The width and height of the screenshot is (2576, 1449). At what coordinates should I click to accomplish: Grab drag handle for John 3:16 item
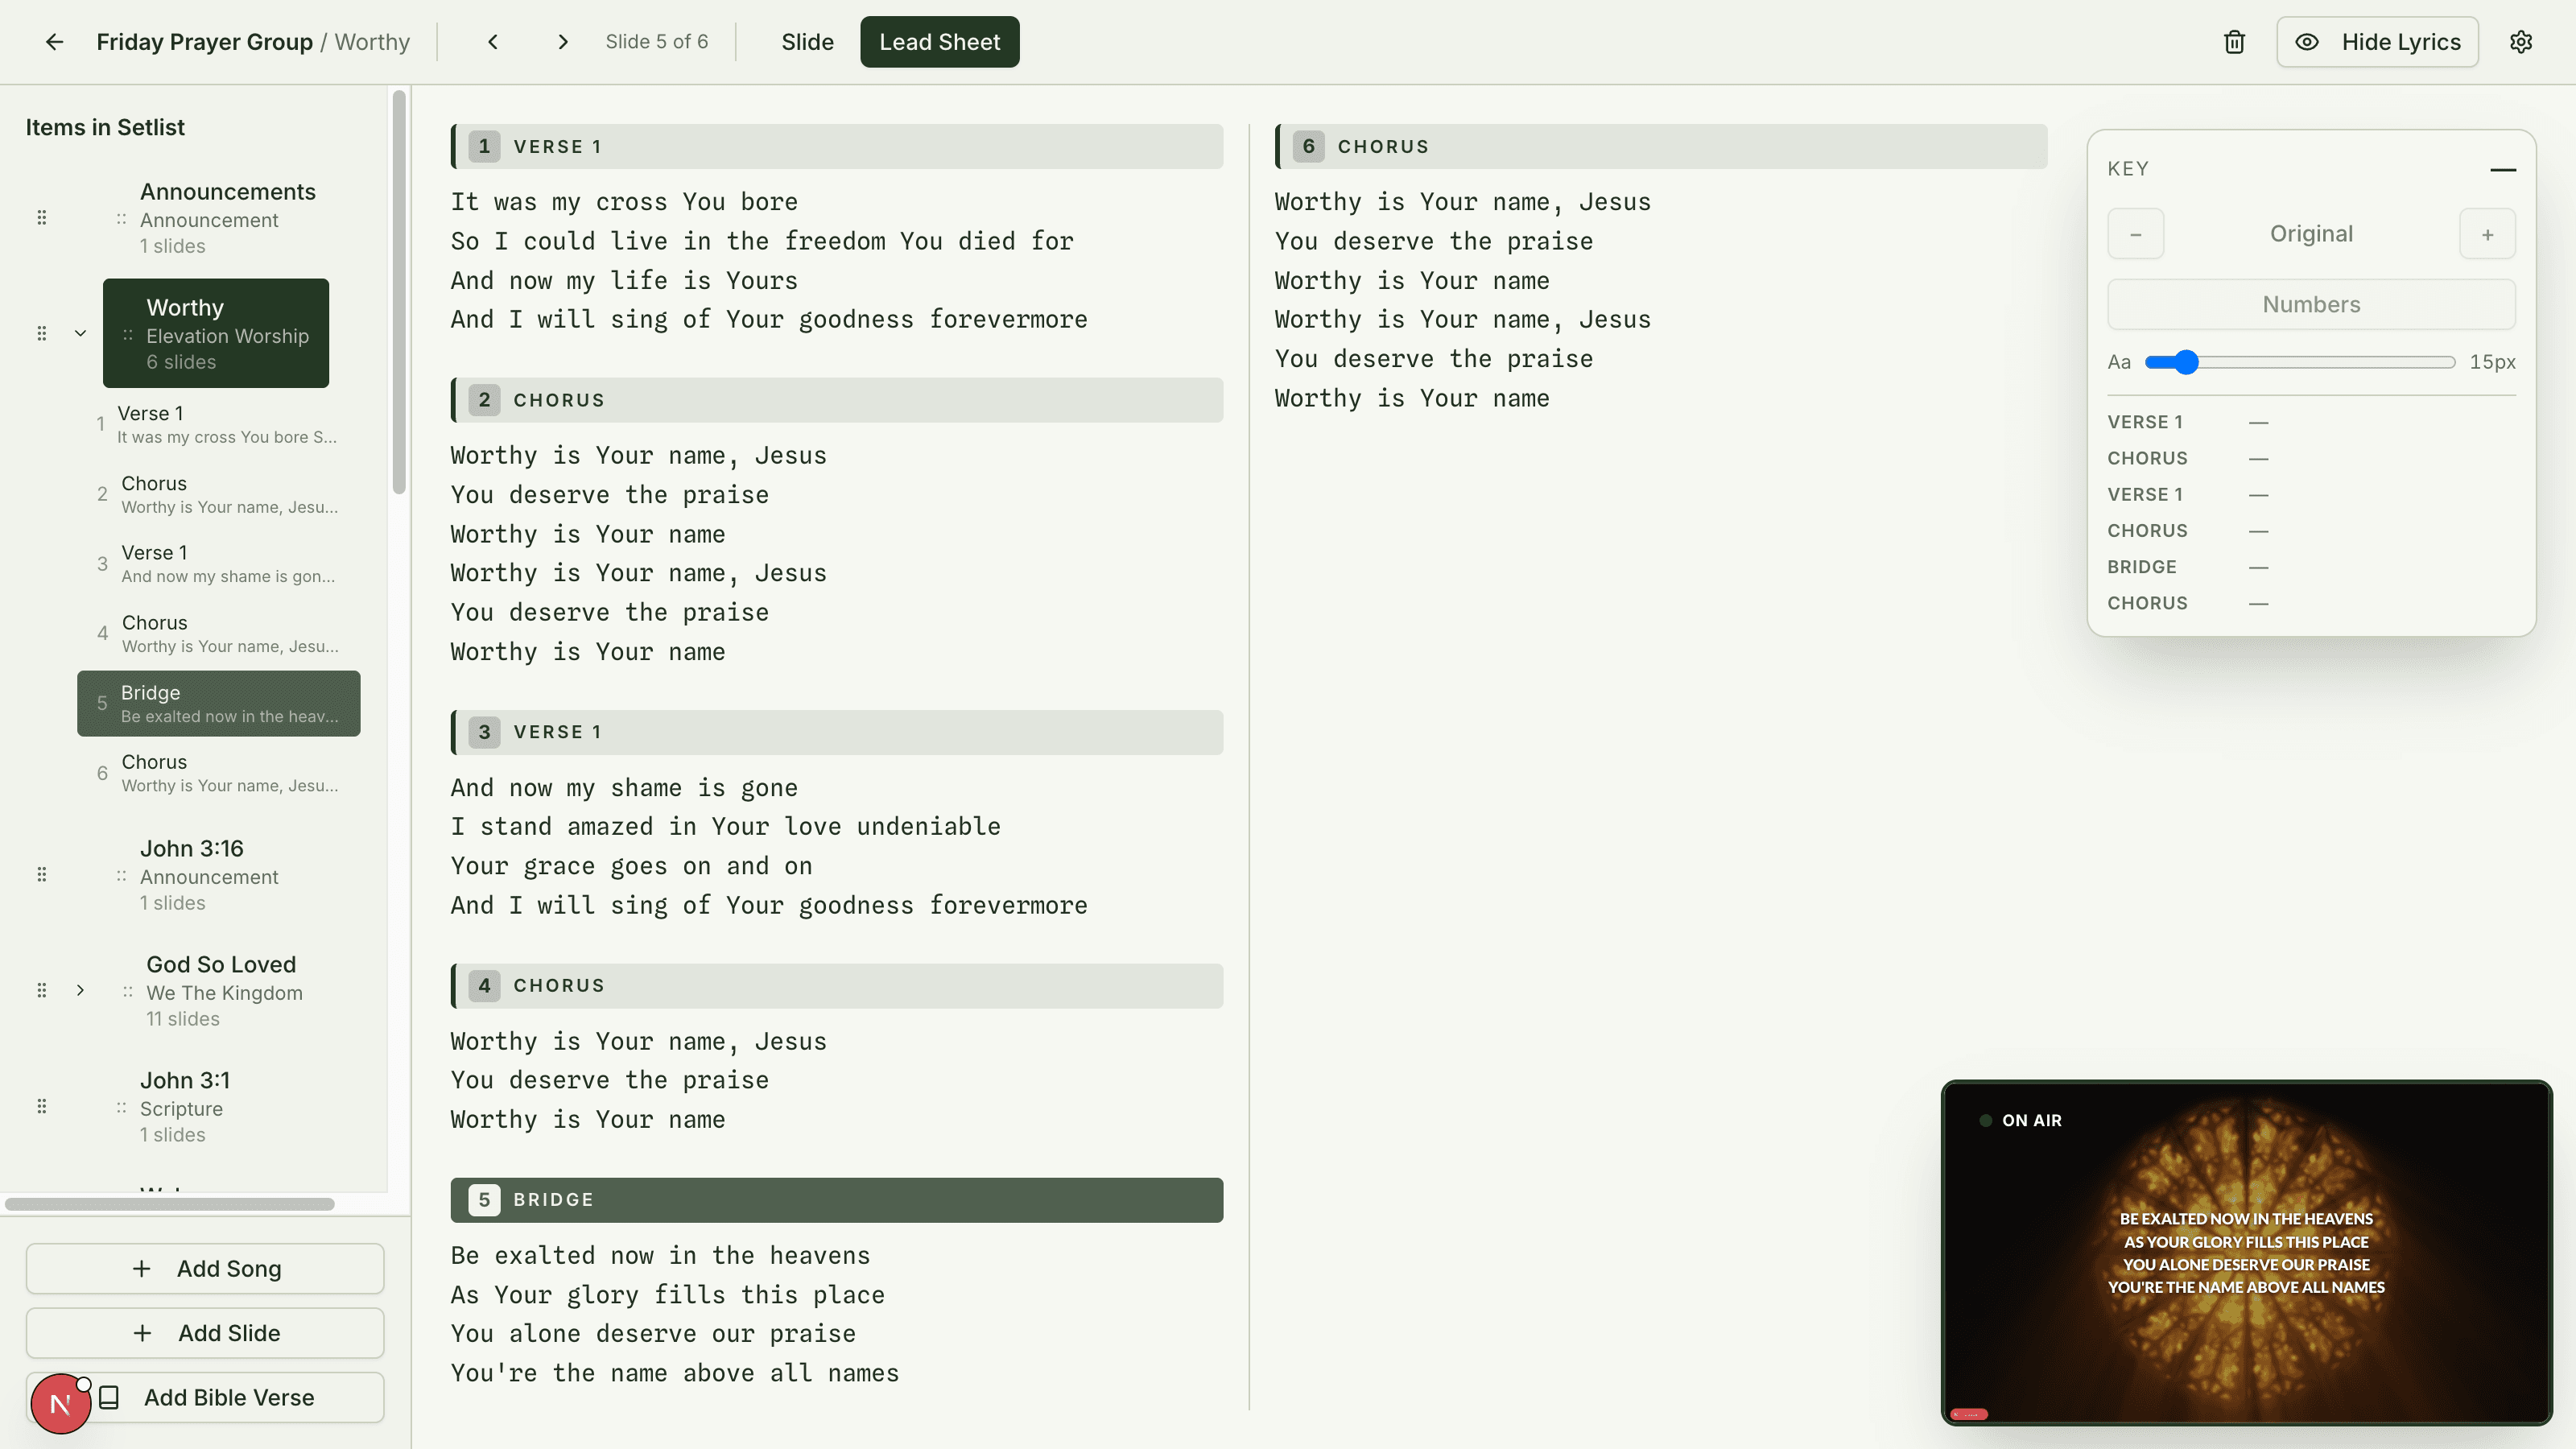click(x=42, y=875)
